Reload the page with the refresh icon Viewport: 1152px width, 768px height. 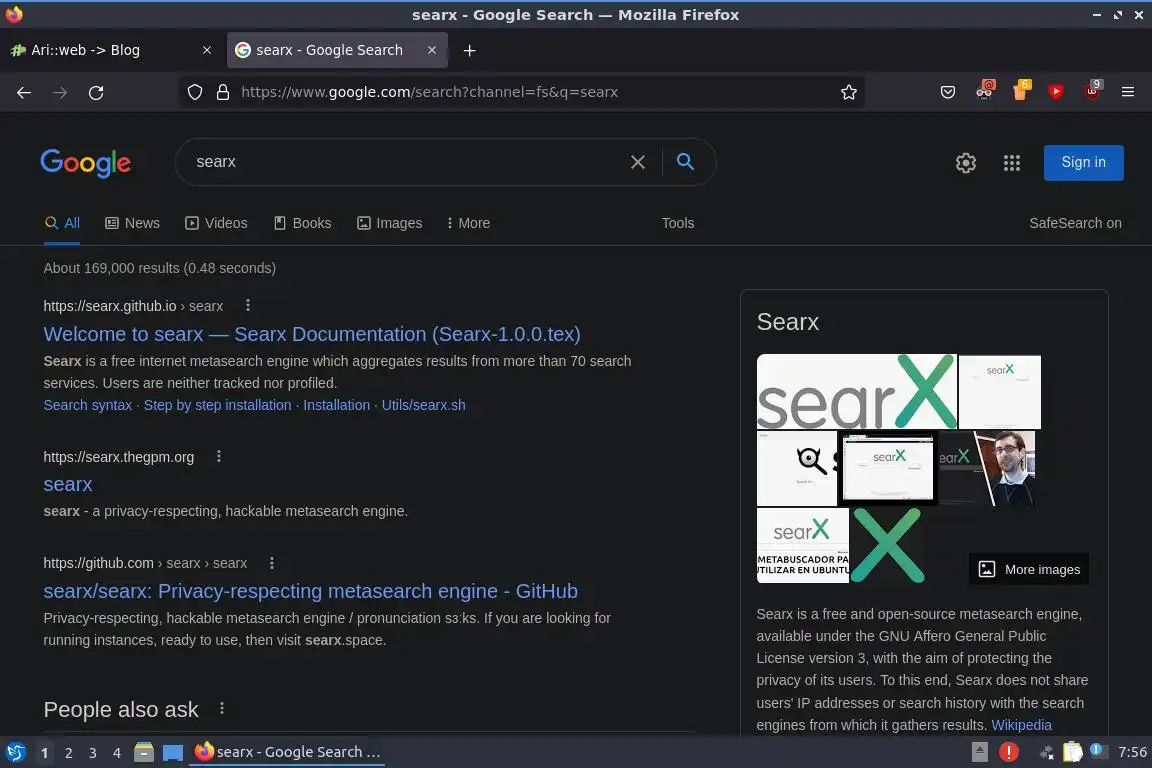(x=96, y=93)
